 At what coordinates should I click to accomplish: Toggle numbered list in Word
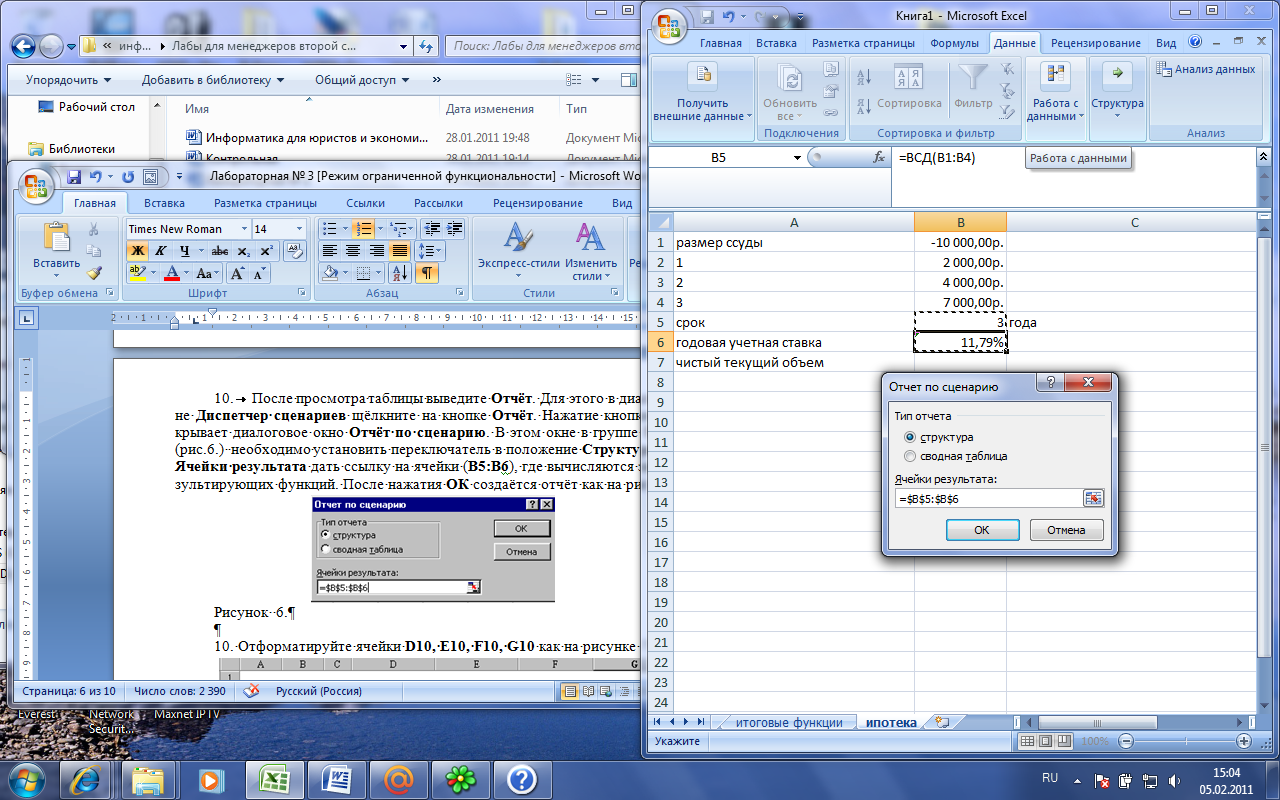click(x=364, y=228)
